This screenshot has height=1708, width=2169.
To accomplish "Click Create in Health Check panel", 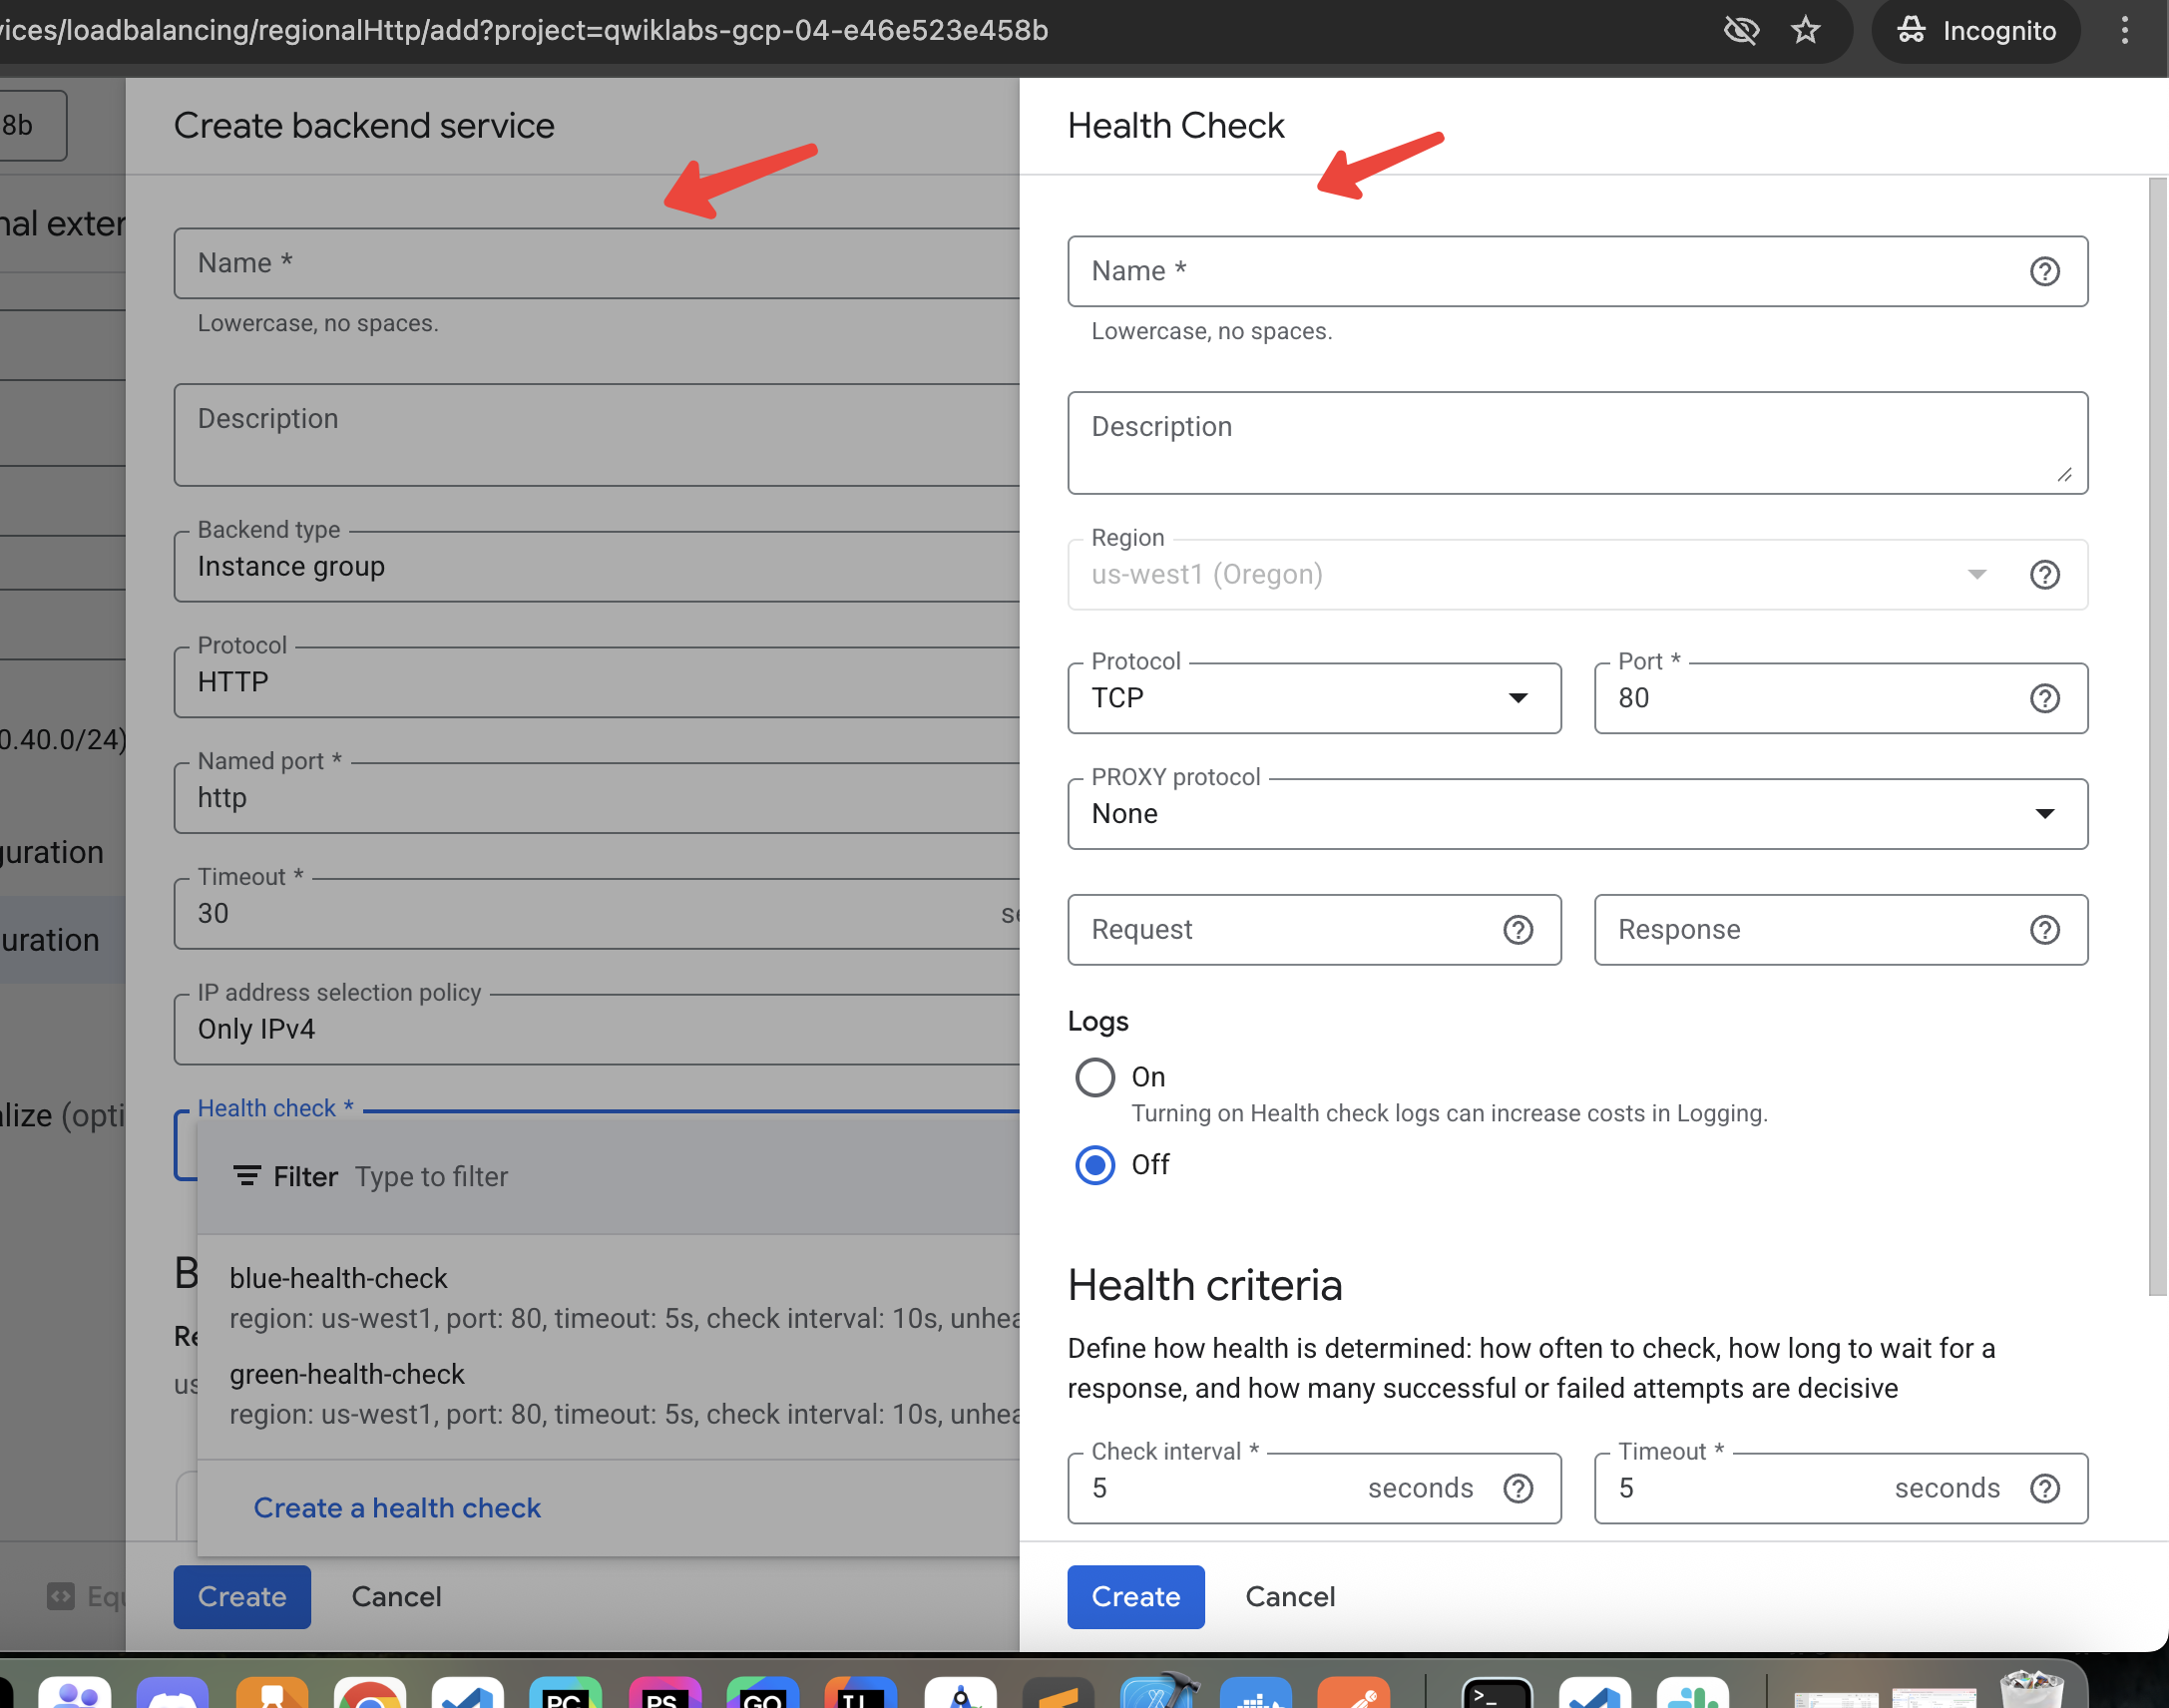I will point(1135,1596).
